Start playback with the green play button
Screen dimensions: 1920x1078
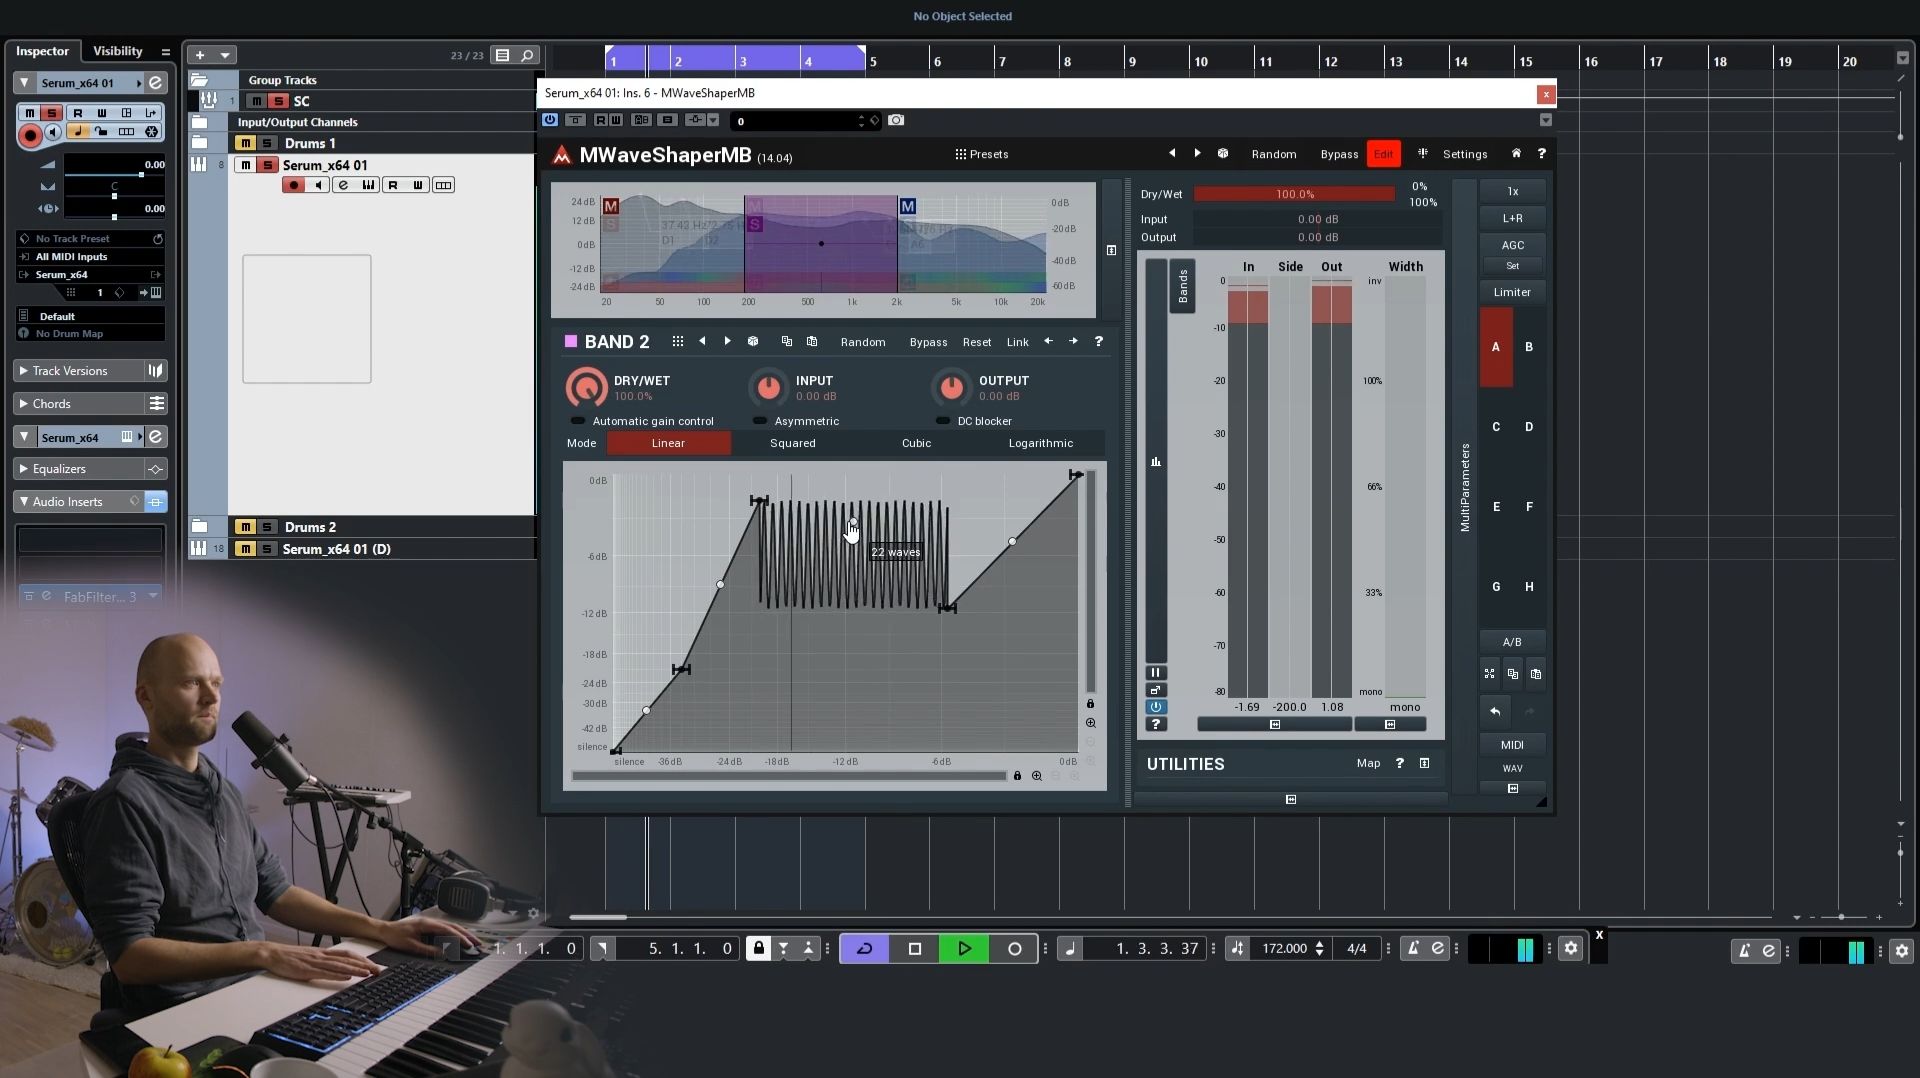[x=964, y=949]
